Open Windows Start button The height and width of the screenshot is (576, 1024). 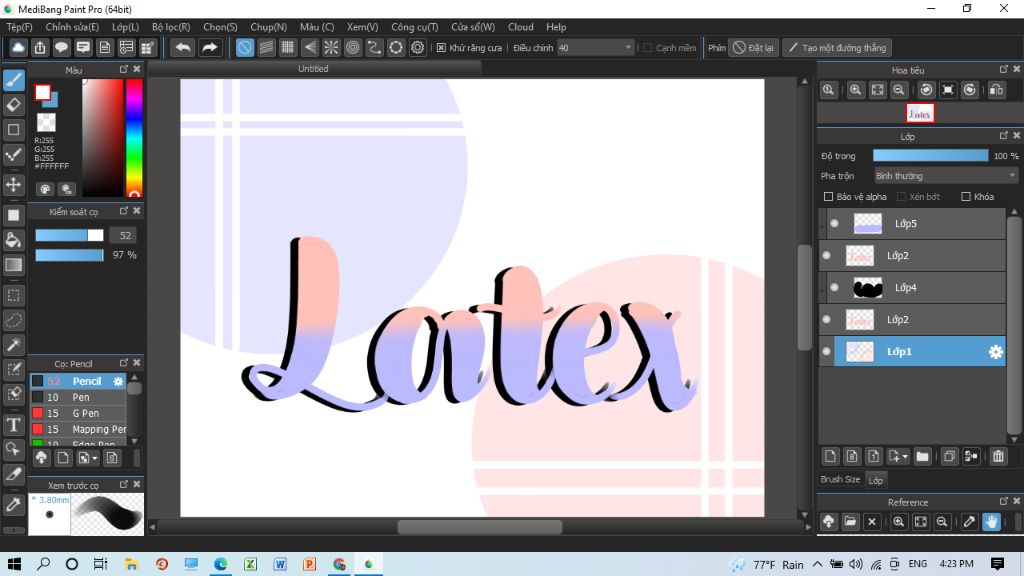click(x=14, y=564)
